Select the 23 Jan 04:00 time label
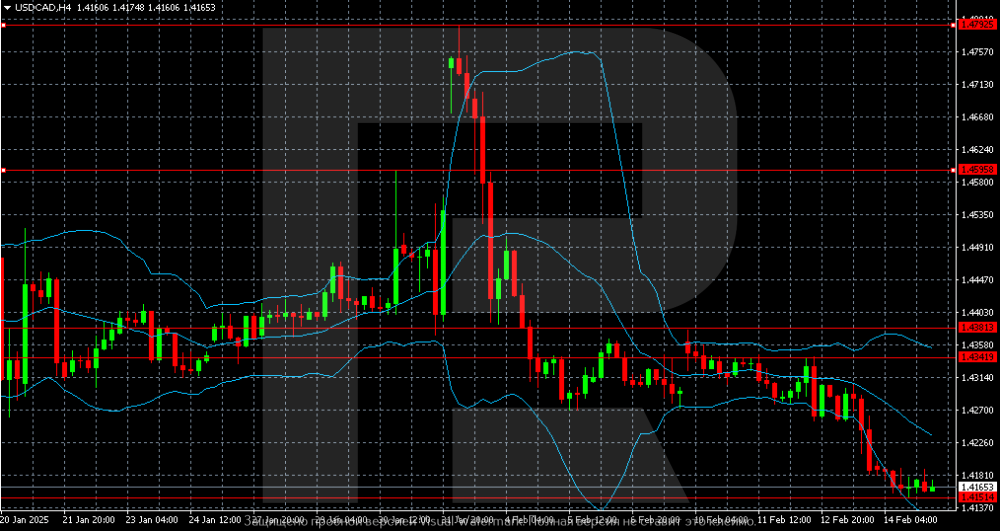 (151, 521)
